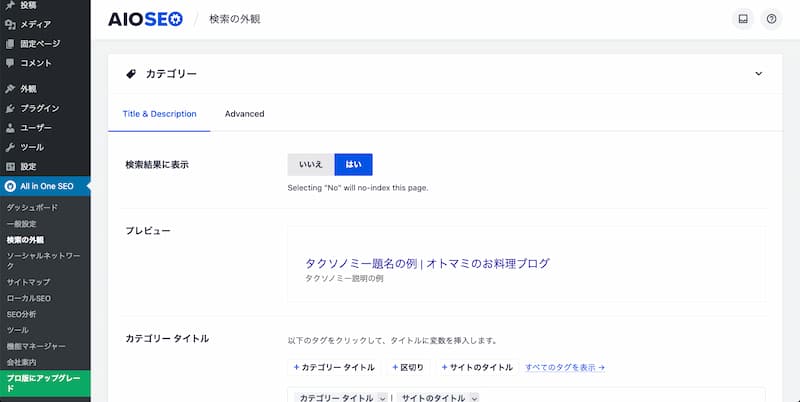Screen dimensions: 800x402
Task: Insert the + サイトのタイトル tag
Action: click(477, 367)
